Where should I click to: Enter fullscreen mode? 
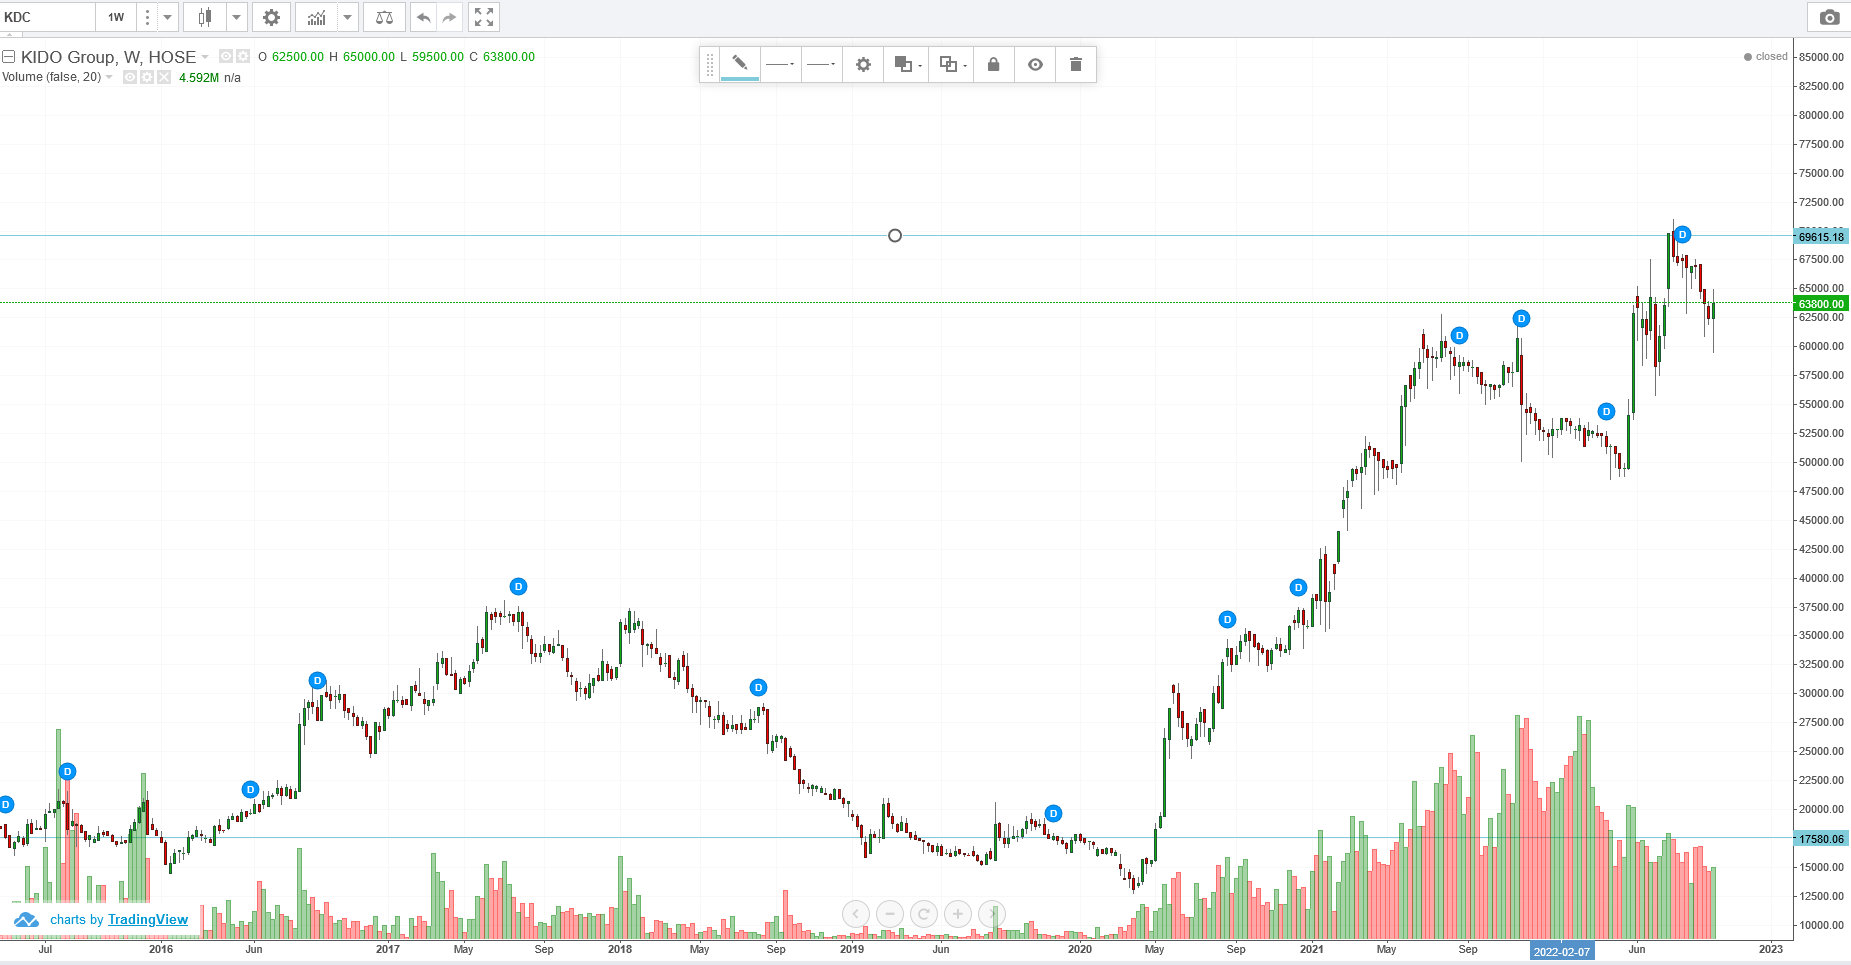pos(484,17)
